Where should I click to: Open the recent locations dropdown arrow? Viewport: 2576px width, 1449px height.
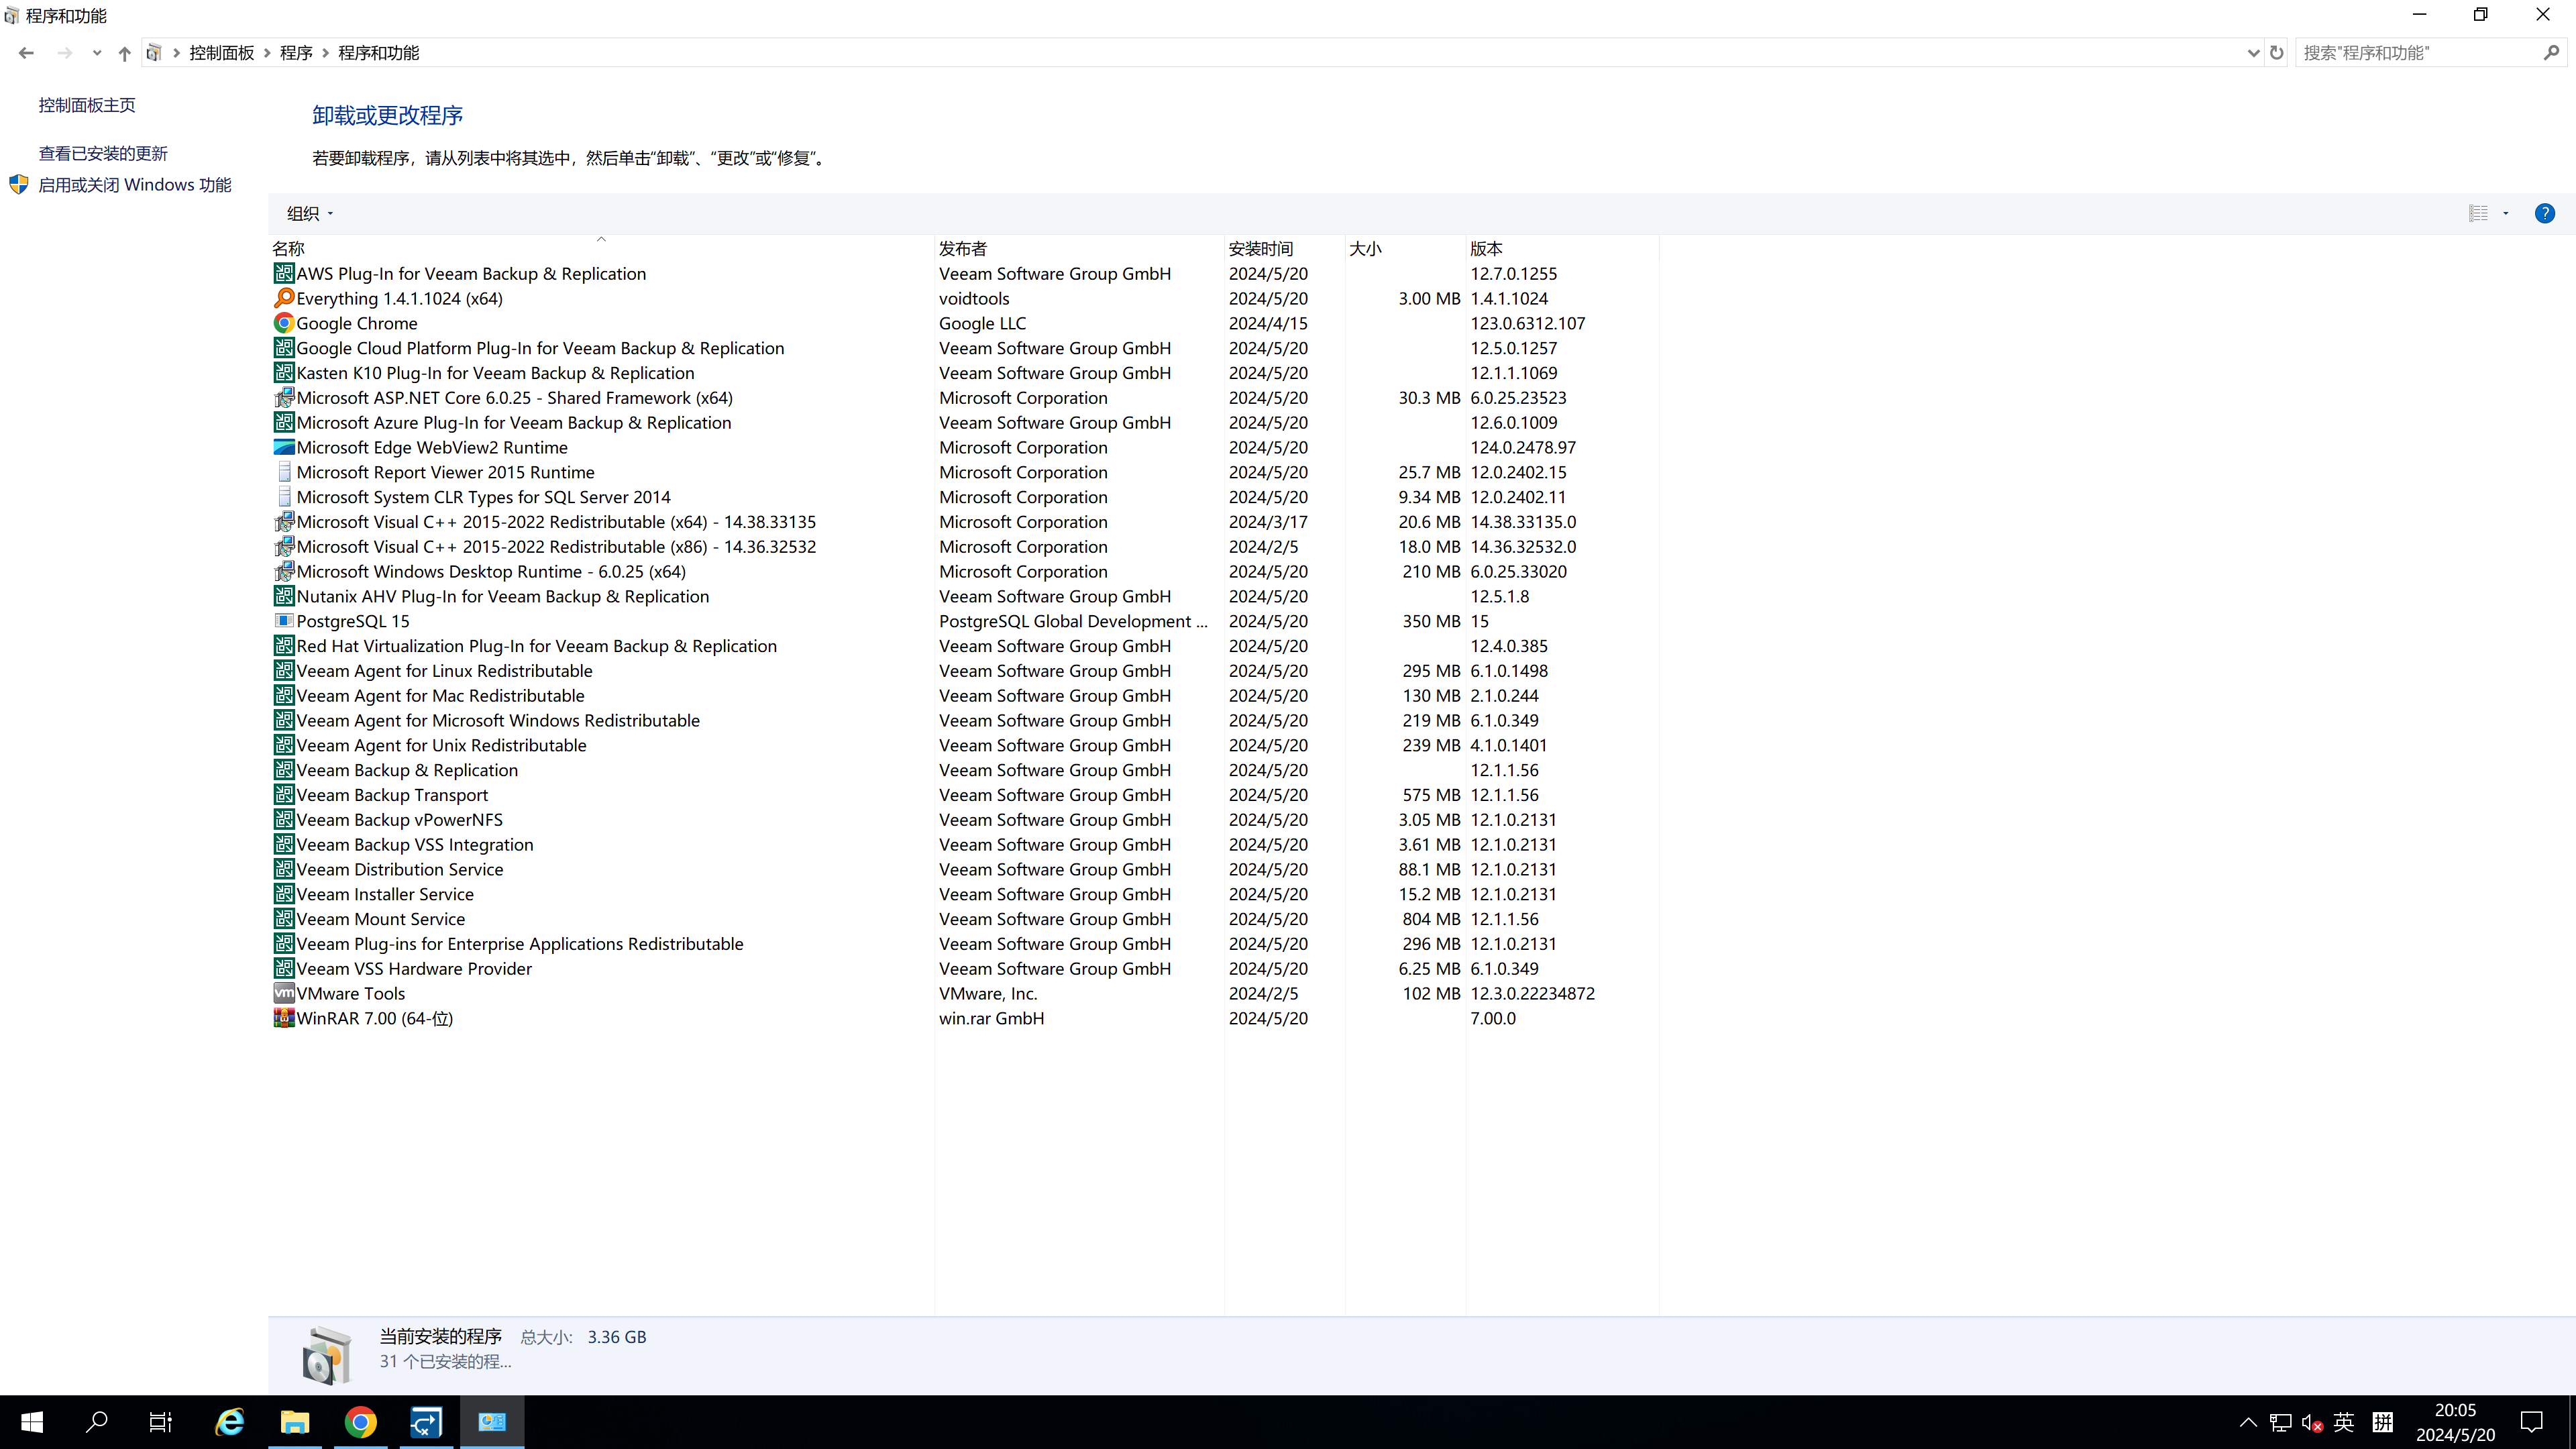coord(96,53)
